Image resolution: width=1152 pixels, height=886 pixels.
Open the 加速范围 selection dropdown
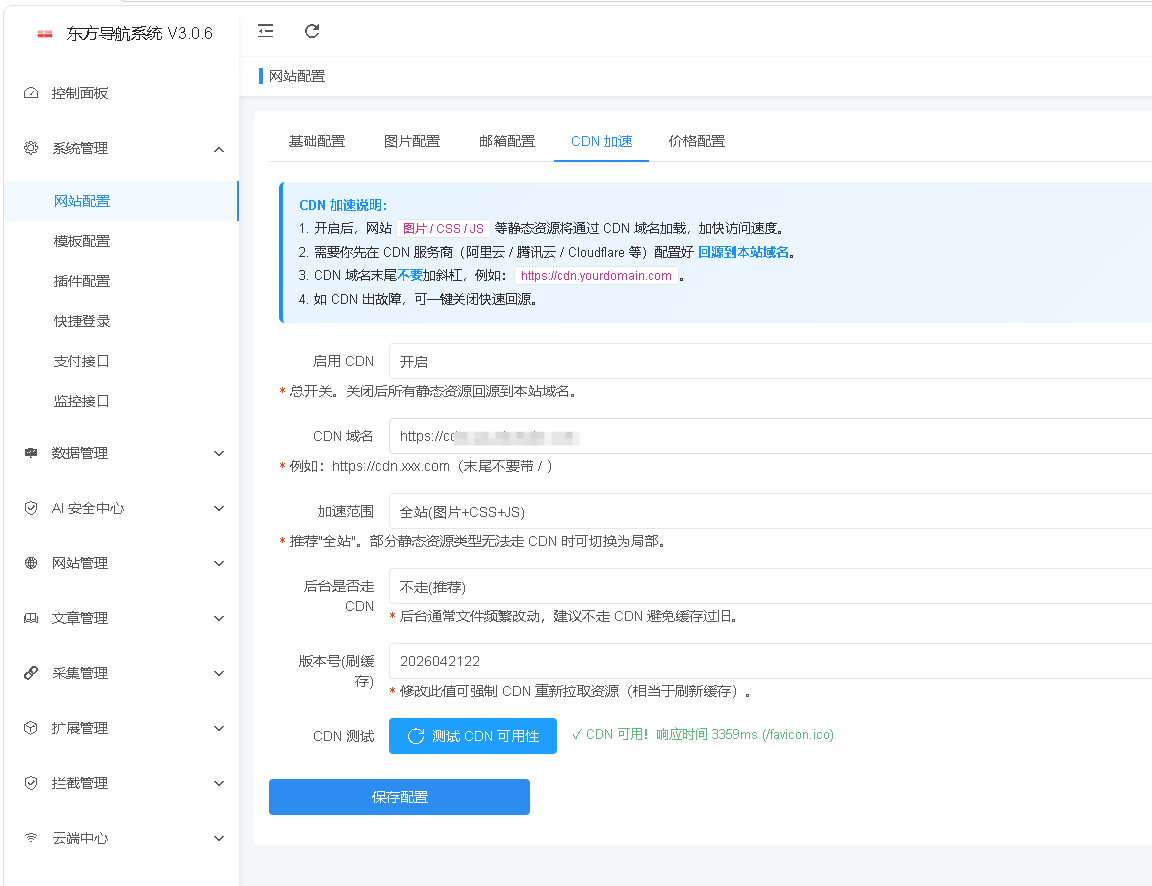point(700,510)
